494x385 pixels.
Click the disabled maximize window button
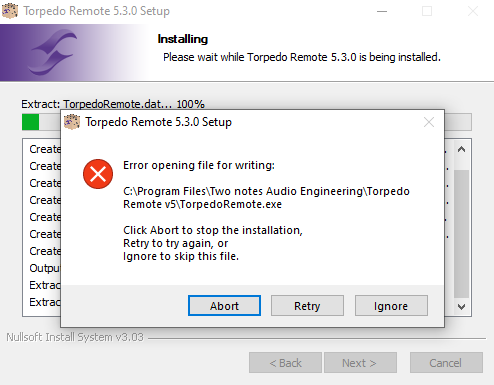pos(427,11)
